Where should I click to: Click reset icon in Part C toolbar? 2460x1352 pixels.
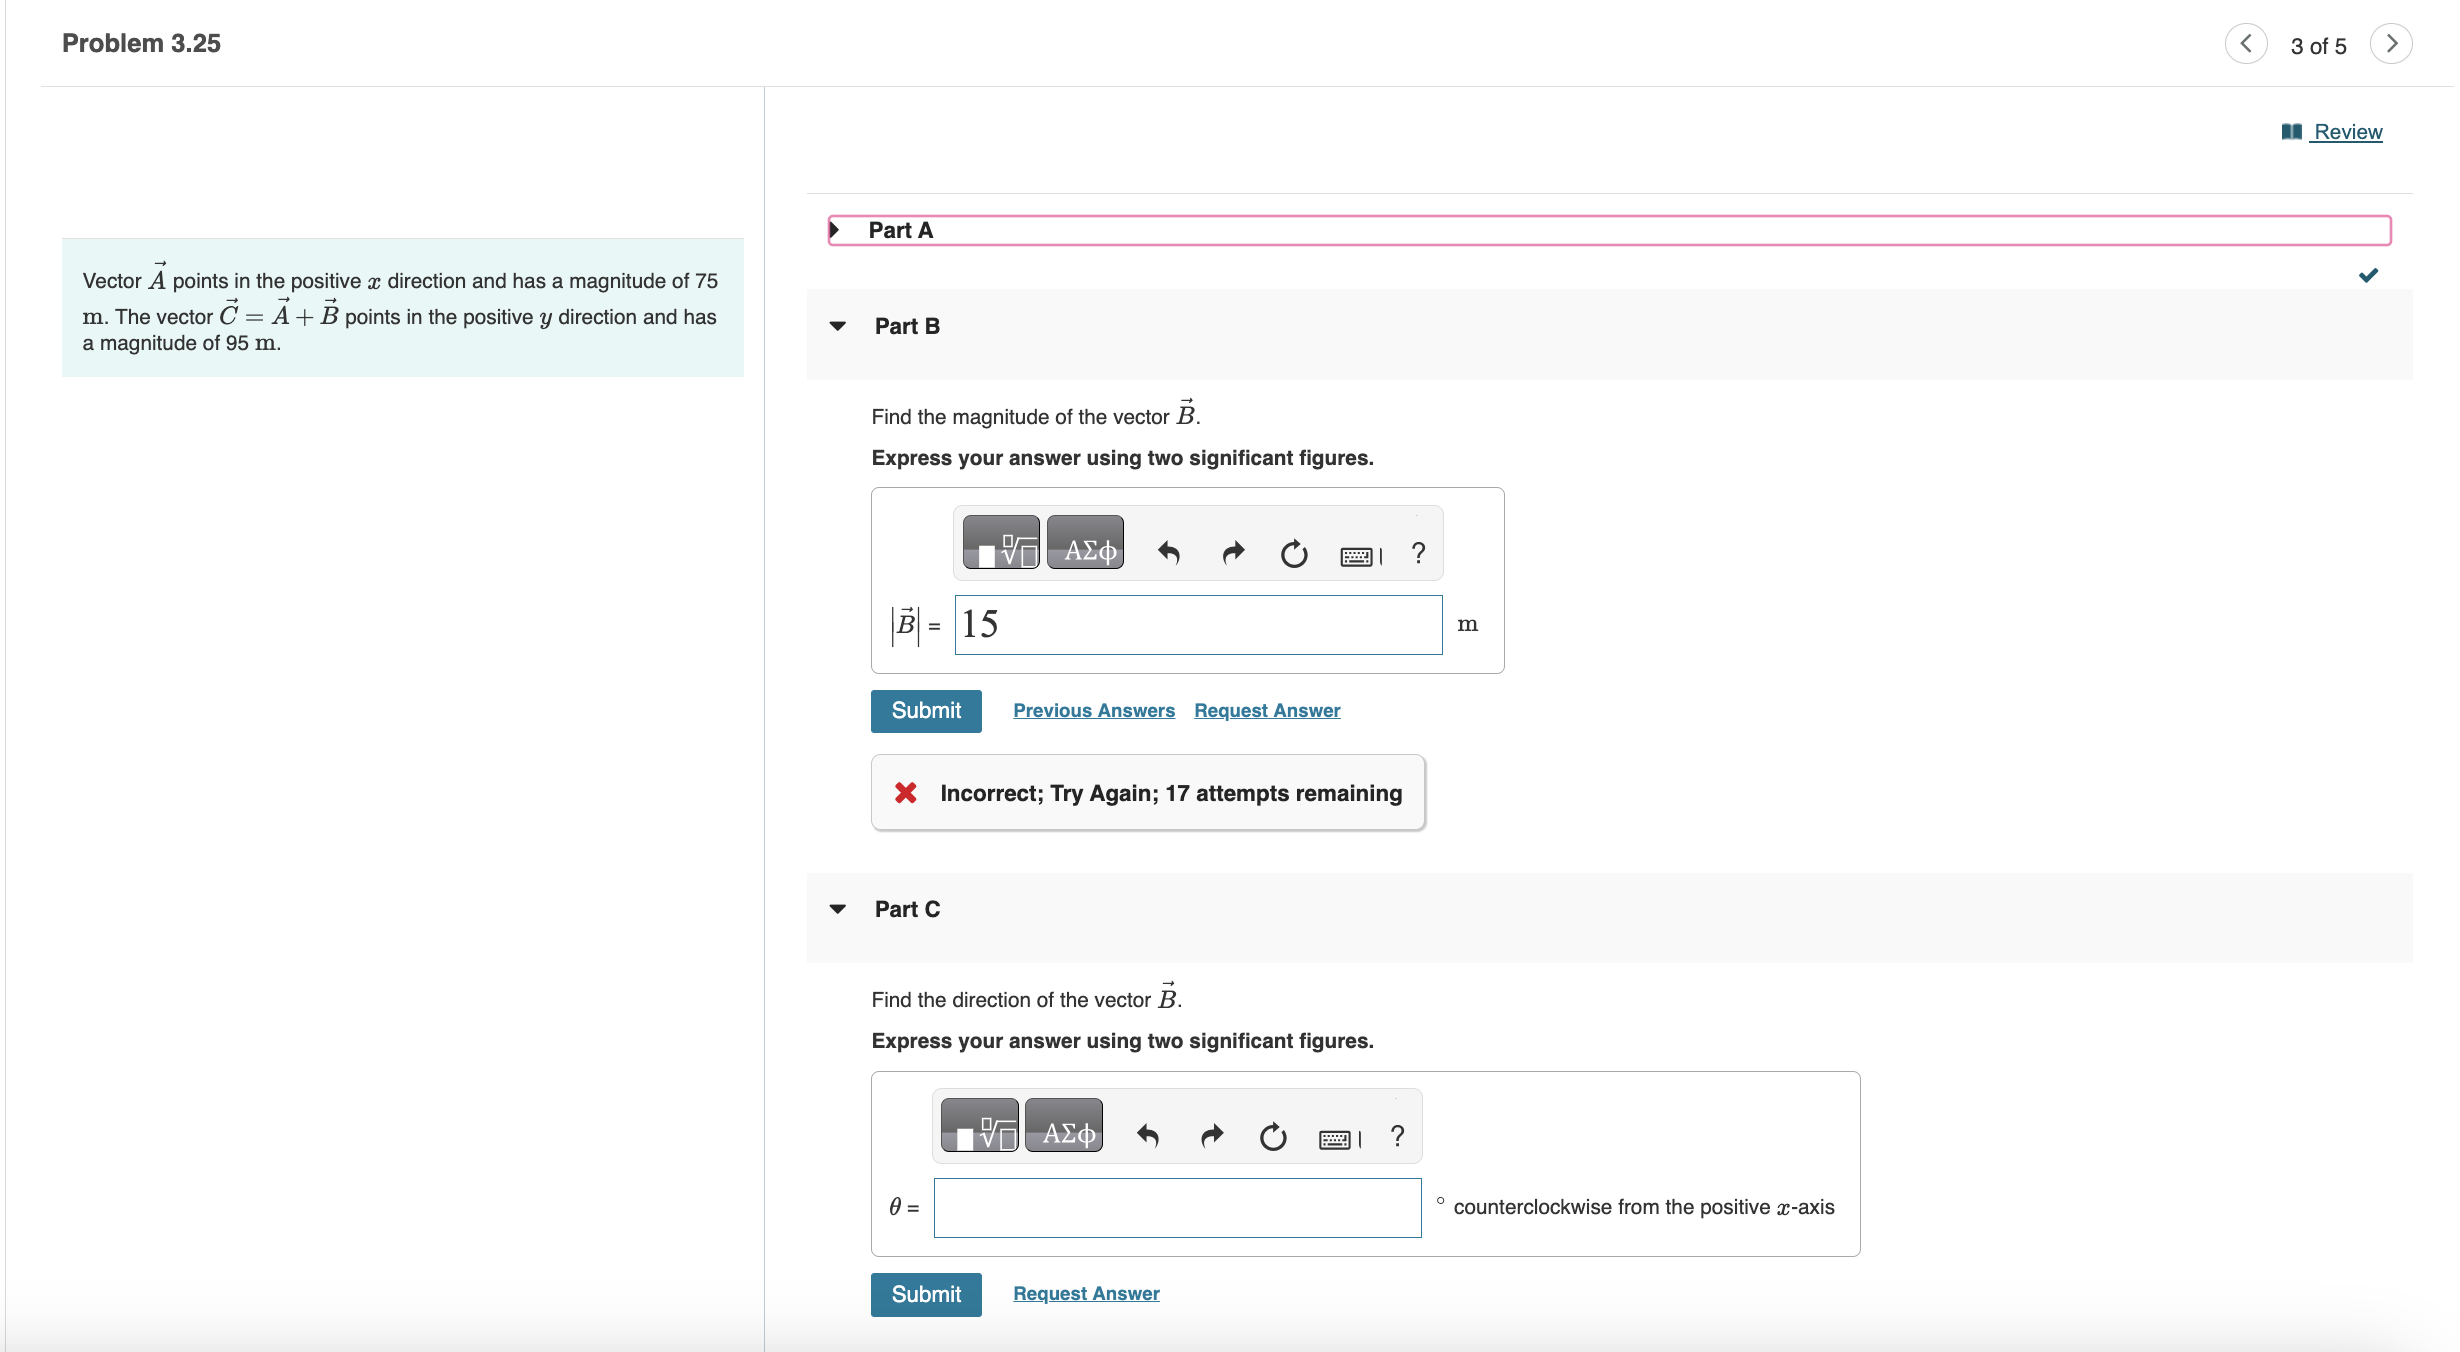click(x=1273, y=1137)
